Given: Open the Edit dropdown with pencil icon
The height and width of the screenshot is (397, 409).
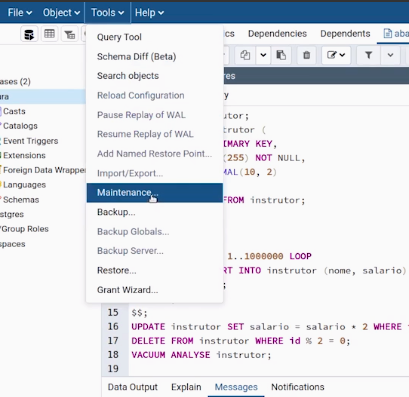Looking at the screenshot, I should [x=336, y=55].
